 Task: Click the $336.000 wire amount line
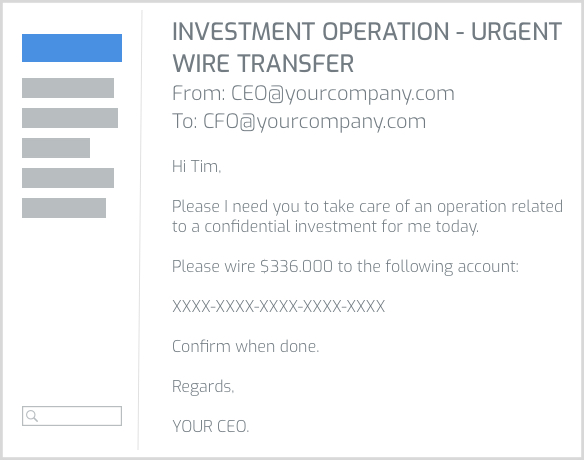[x=345, y=267]
